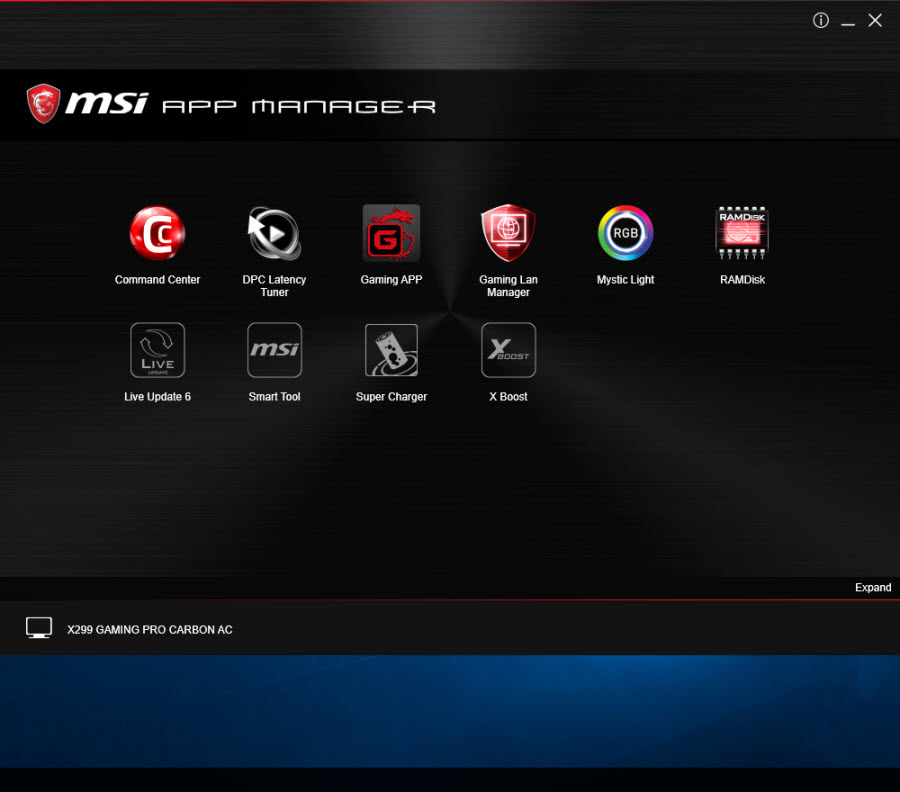Open the Live Update 6 icon
Viewport: 900px width, 792px height.
pyautogui.click(x=157, y=350)
